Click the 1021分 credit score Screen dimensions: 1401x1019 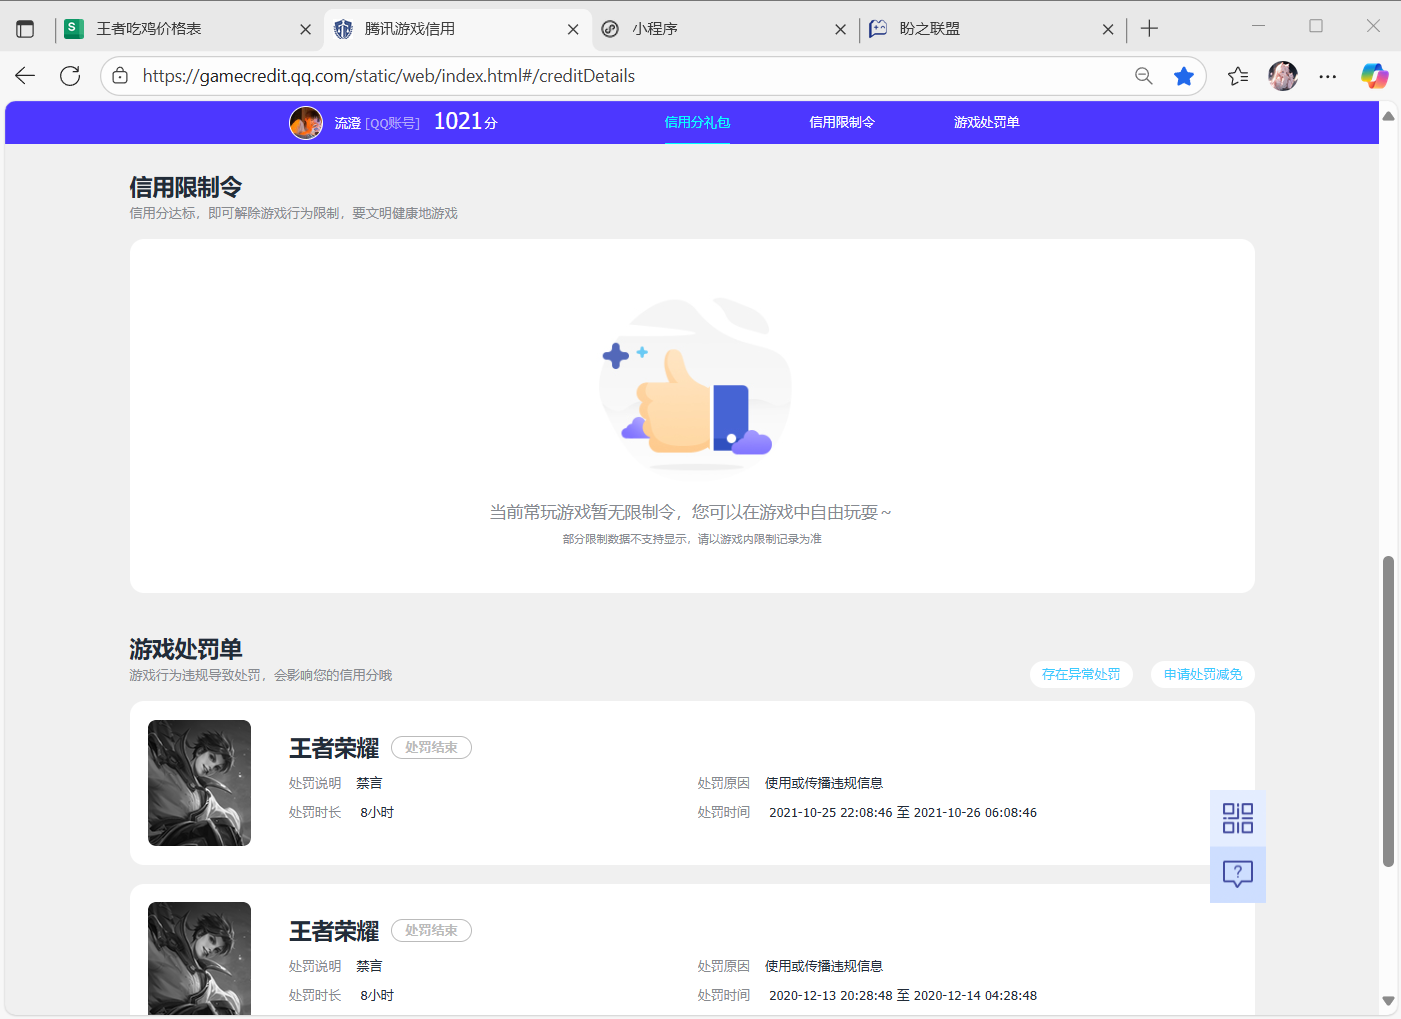pyautogui.click(x=465, y=122)
